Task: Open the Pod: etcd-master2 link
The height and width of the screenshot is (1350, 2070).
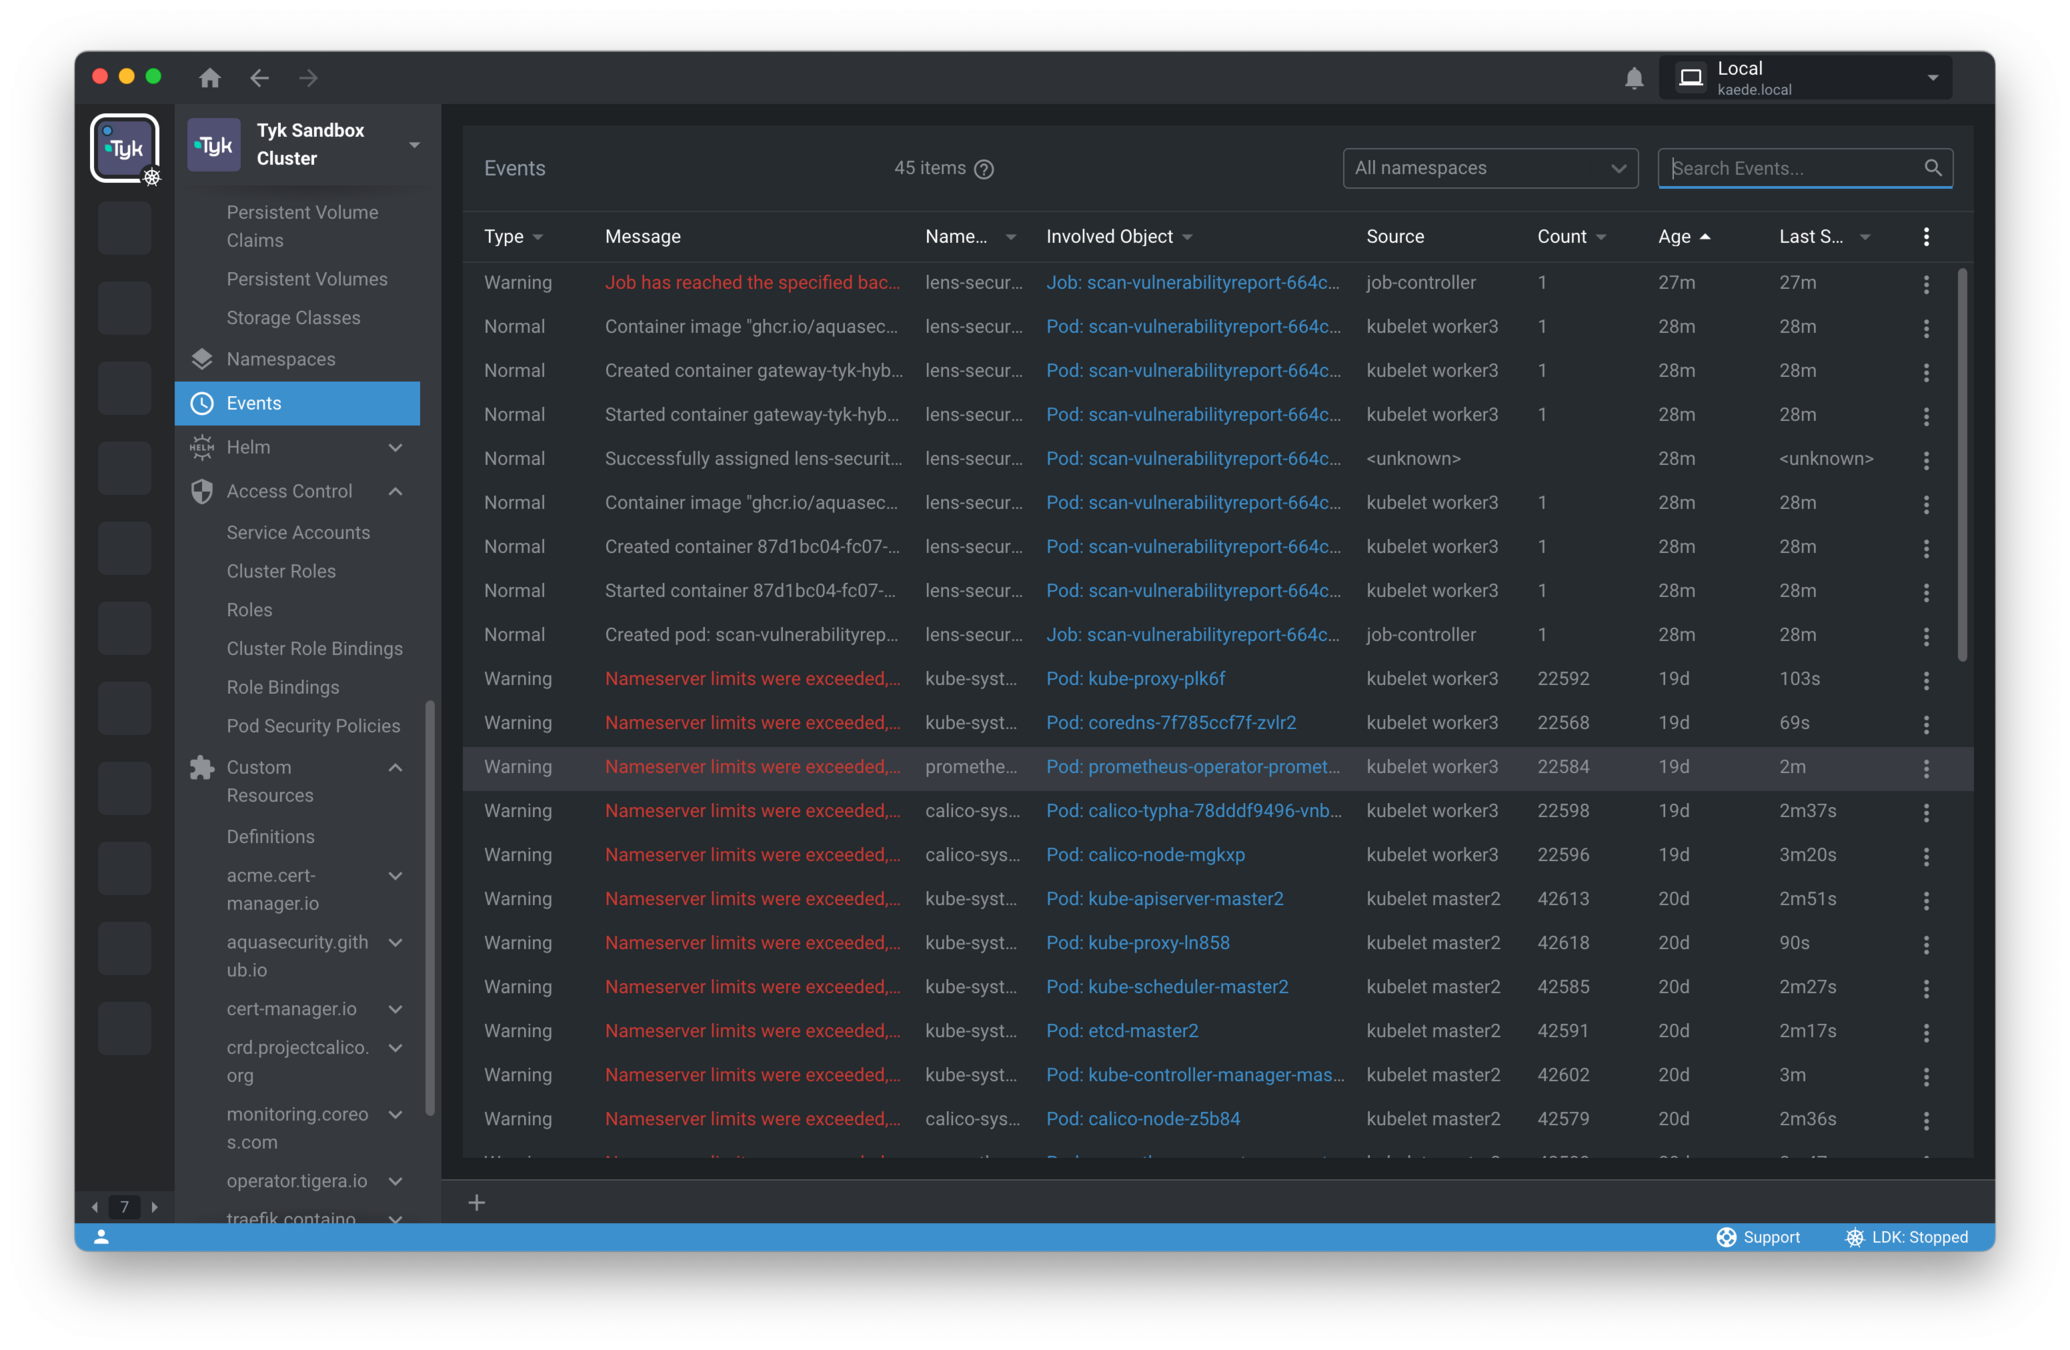Action: click(x=1122, y=1031)
